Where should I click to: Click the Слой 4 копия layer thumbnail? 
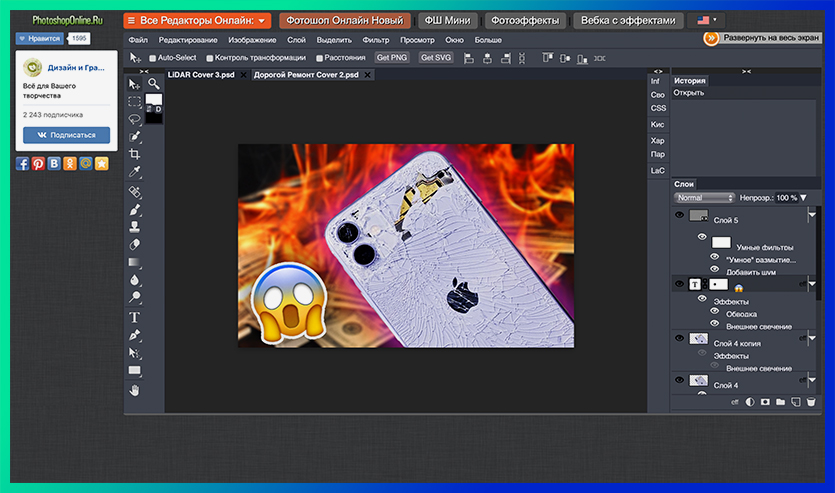tap(698, 340)
